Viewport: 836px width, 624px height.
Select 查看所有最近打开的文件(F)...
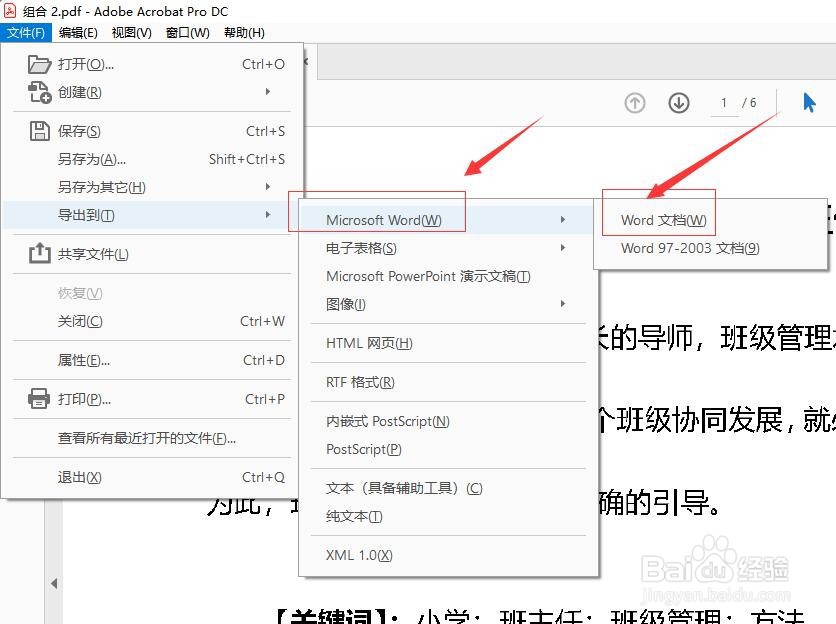[x=152, y=438]
